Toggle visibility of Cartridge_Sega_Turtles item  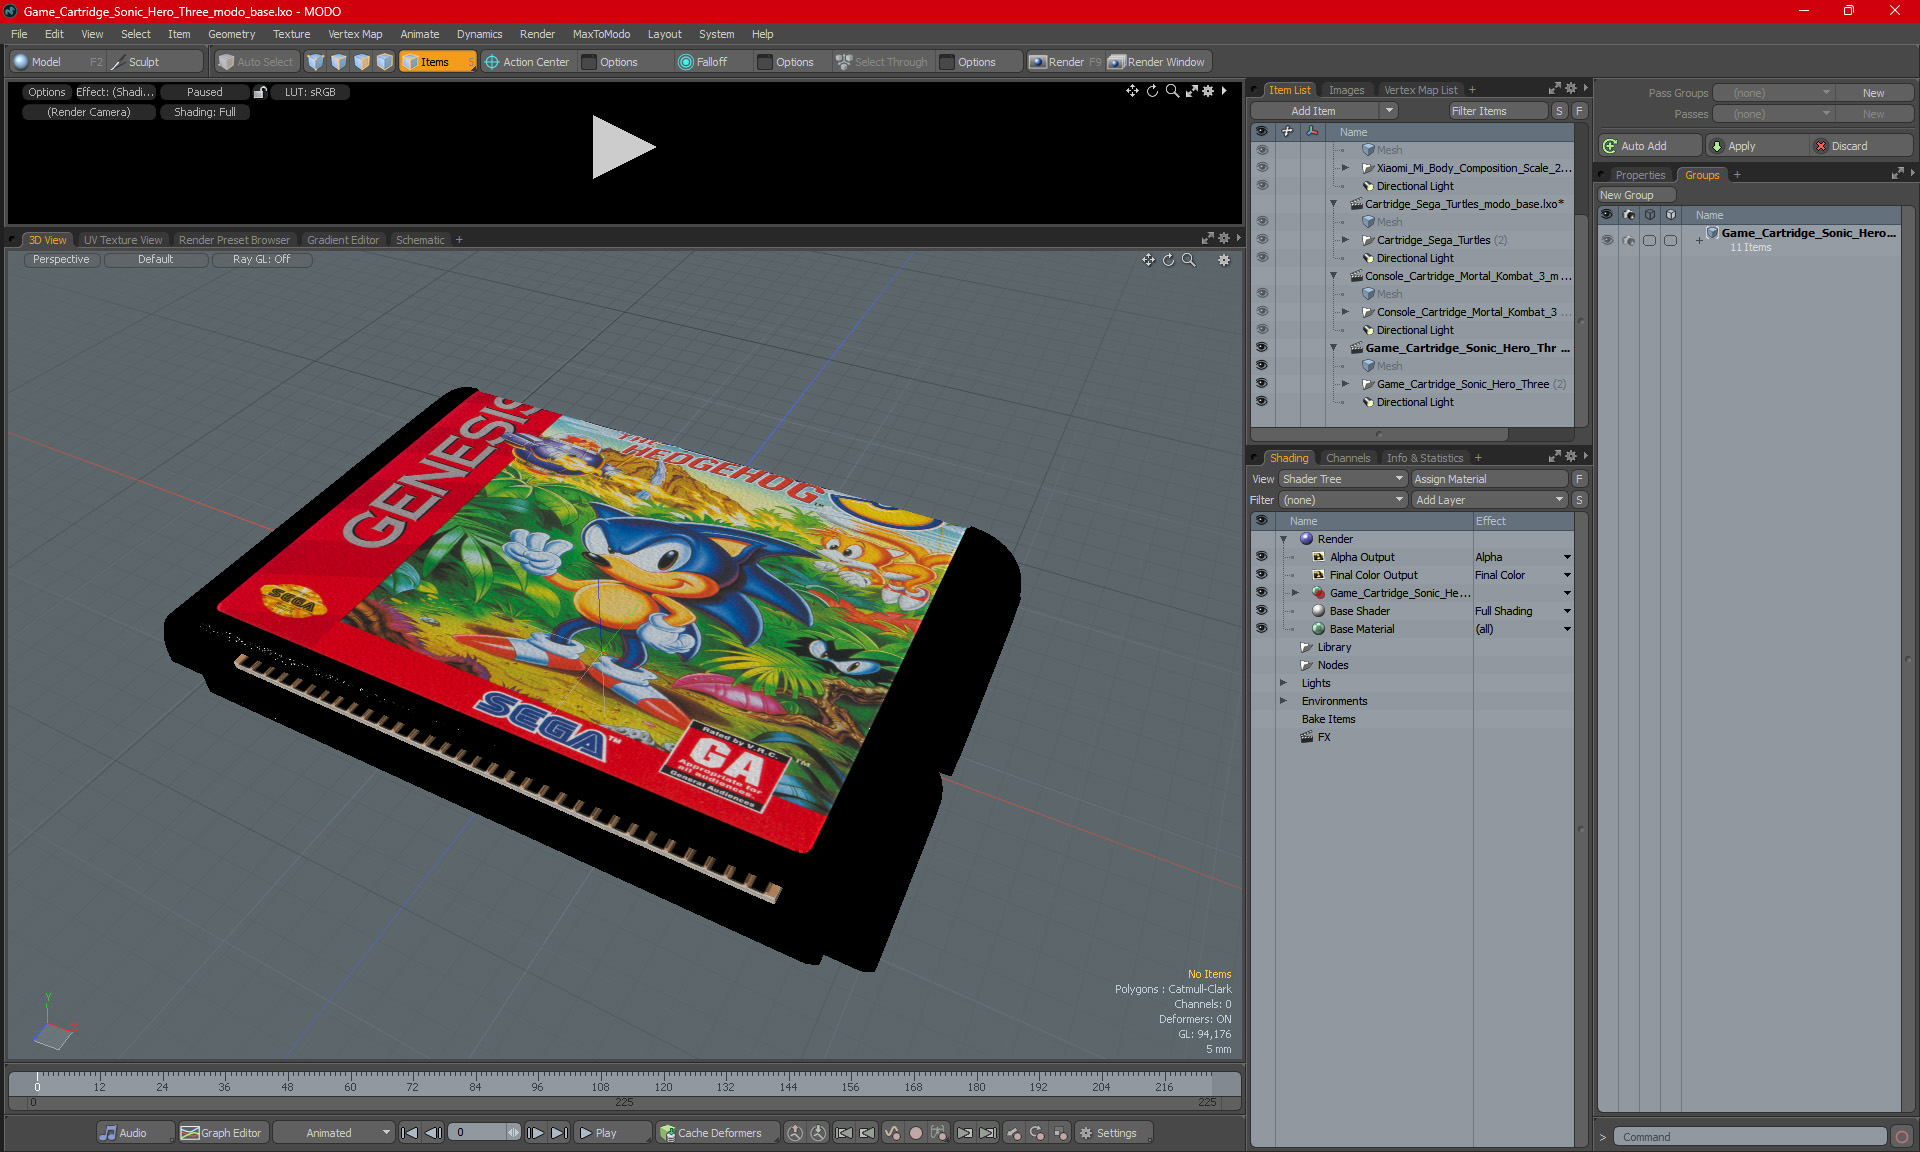[1262, 240]
